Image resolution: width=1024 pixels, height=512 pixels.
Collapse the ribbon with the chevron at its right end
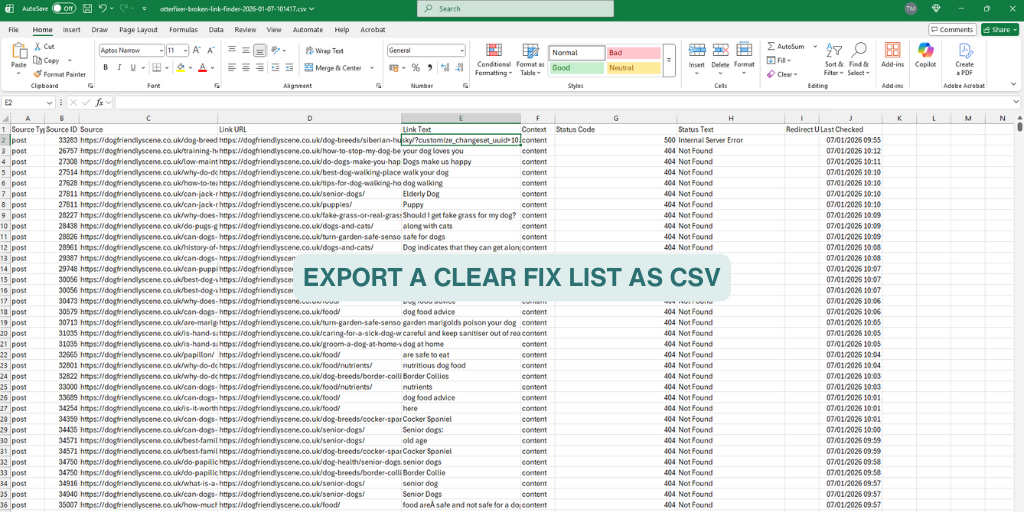click(x=1014, y=84)
